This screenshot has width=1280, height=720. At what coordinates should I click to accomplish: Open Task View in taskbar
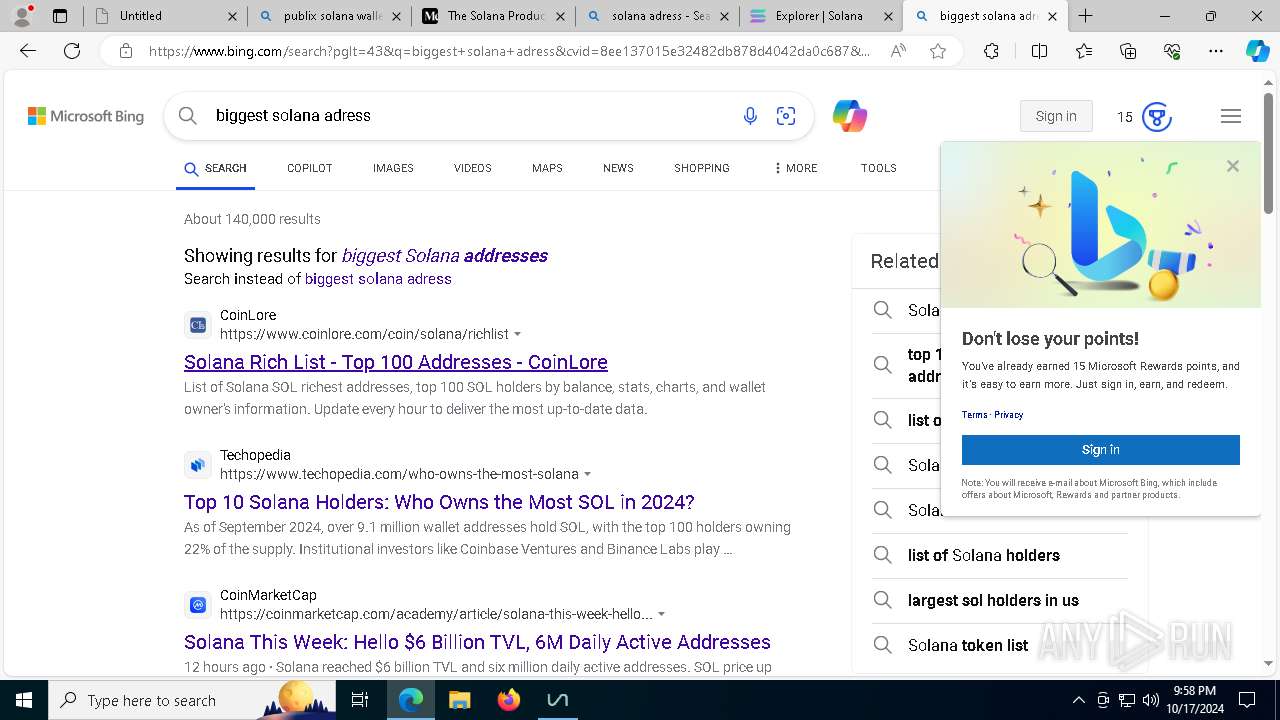(x=360, y=700)
